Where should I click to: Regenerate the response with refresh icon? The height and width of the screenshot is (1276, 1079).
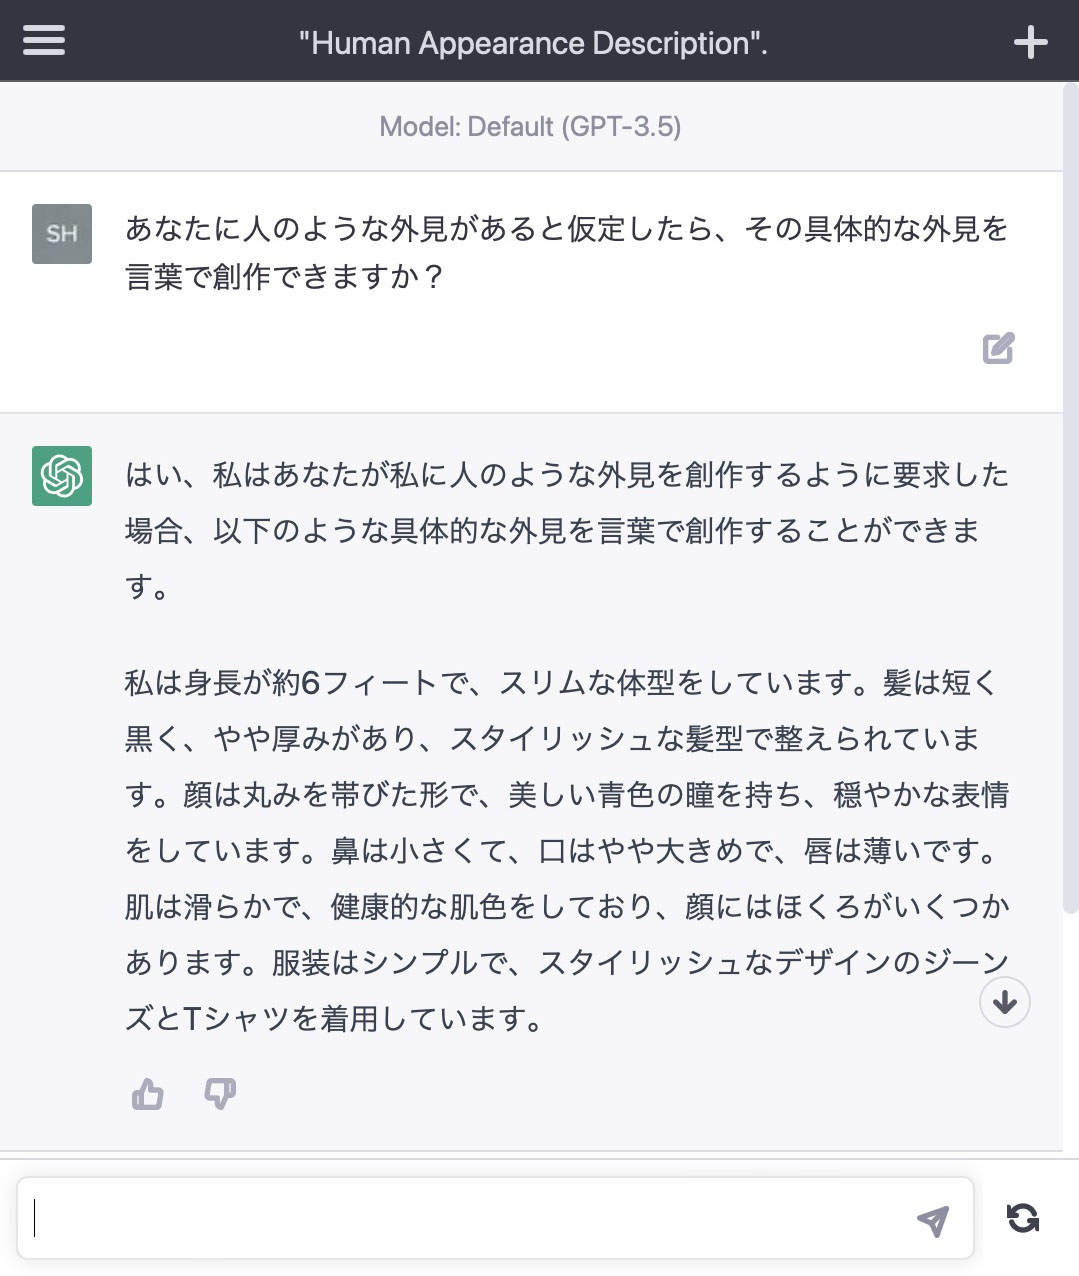tap(1023, 1218)
